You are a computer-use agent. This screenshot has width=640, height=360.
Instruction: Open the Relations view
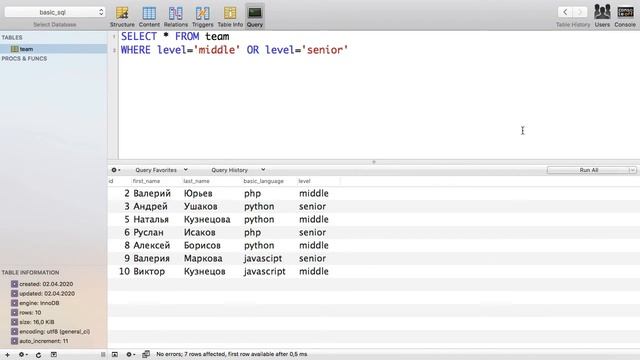(176, 16)
